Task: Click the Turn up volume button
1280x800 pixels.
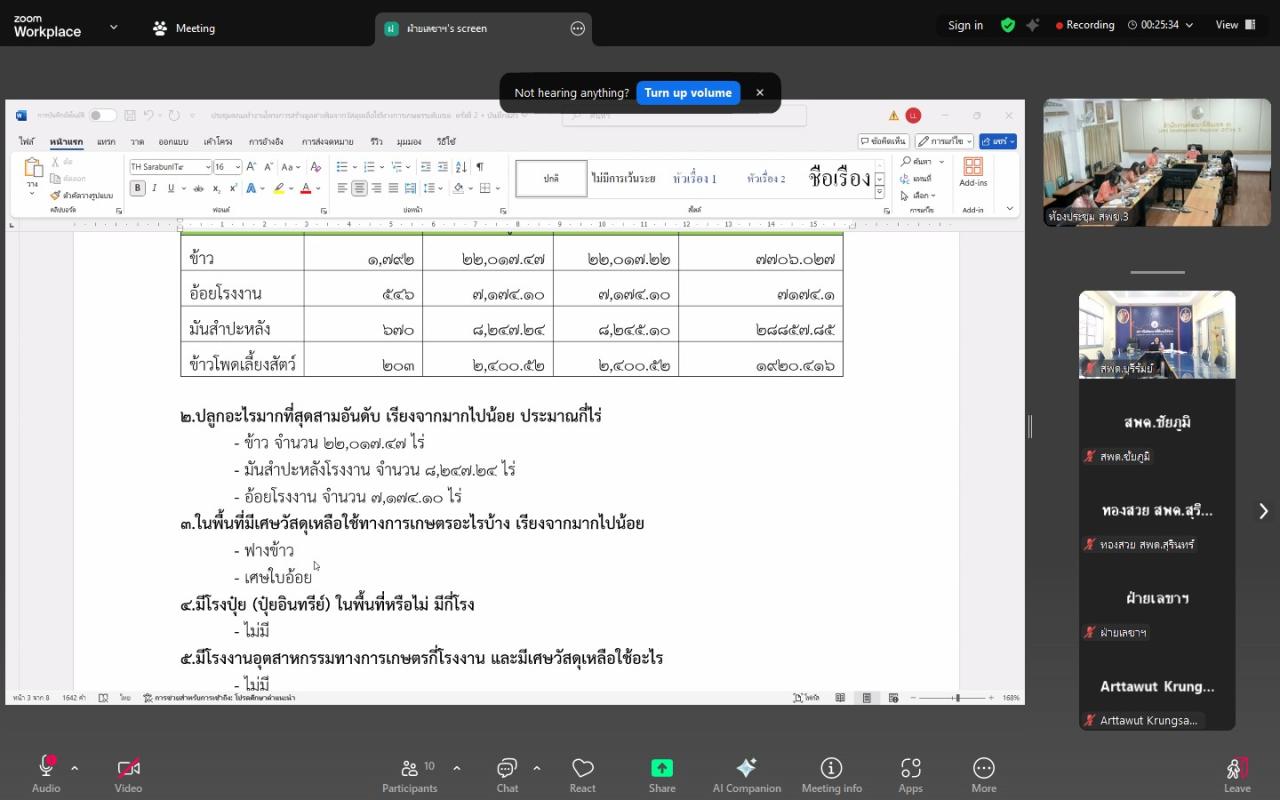Action: [x=688, y=92]
